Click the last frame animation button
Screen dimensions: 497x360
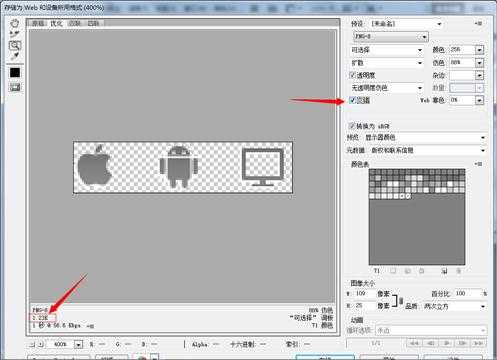coord(478,343)
